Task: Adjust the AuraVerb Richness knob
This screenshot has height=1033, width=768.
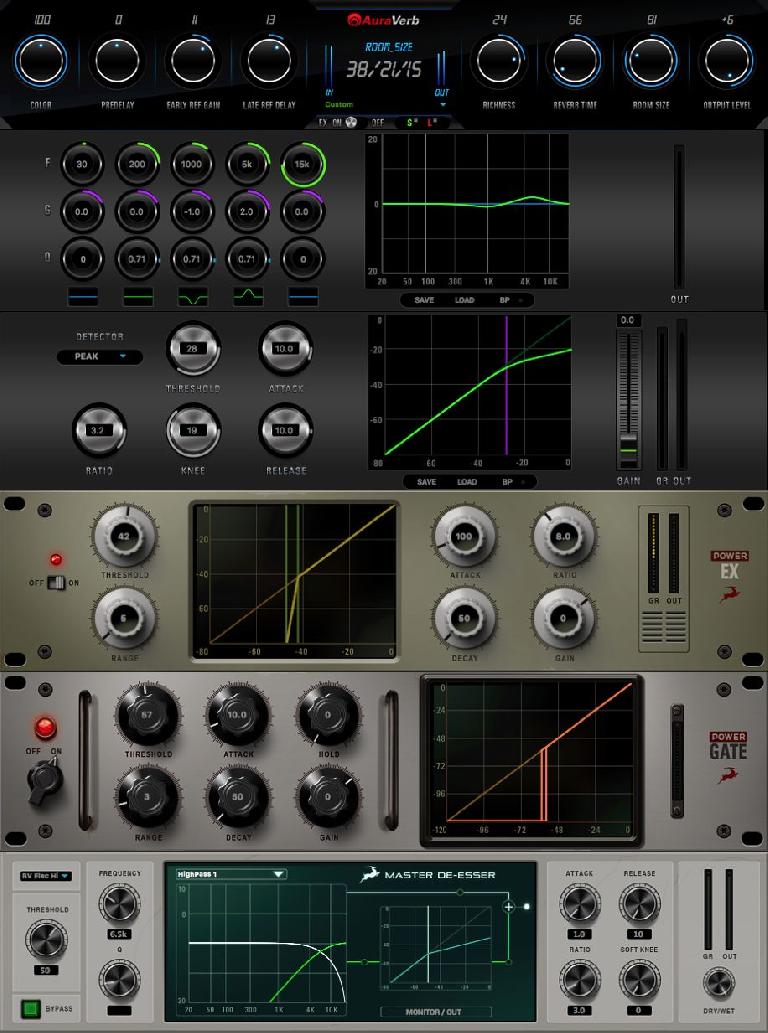Action: pyautogui.click(x=499, y=61)
